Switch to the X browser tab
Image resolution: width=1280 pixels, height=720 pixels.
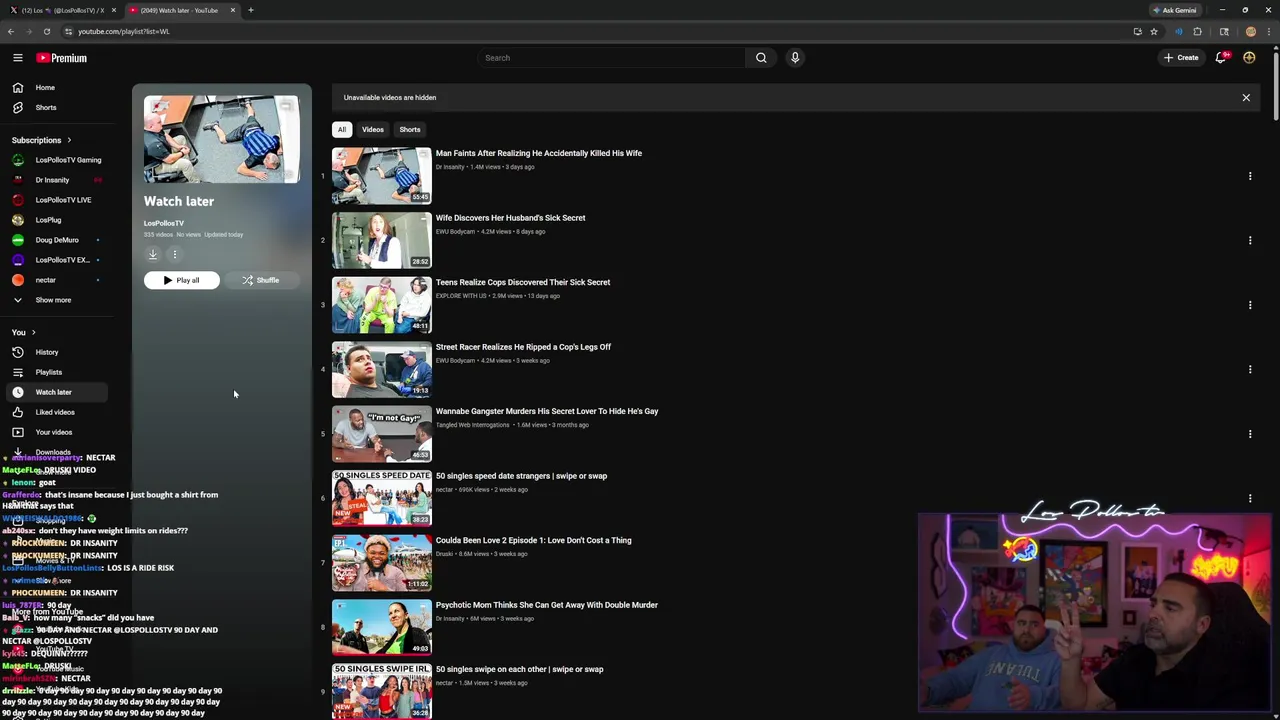coord(62,10)
